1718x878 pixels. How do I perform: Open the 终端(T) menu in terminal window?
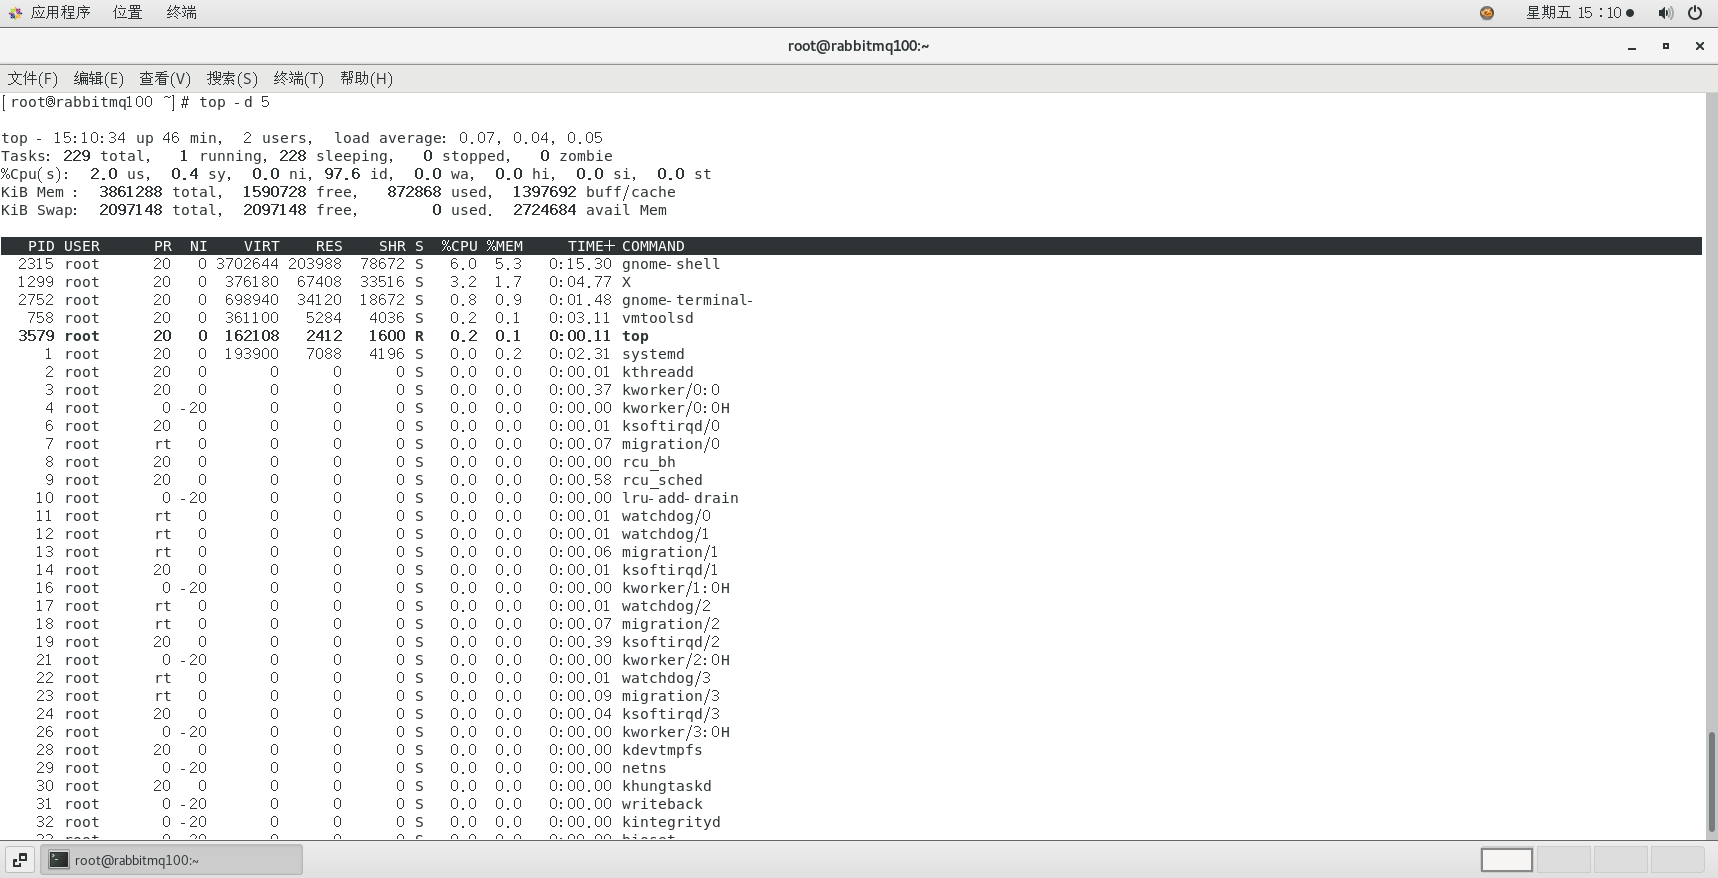coord(299,78)
